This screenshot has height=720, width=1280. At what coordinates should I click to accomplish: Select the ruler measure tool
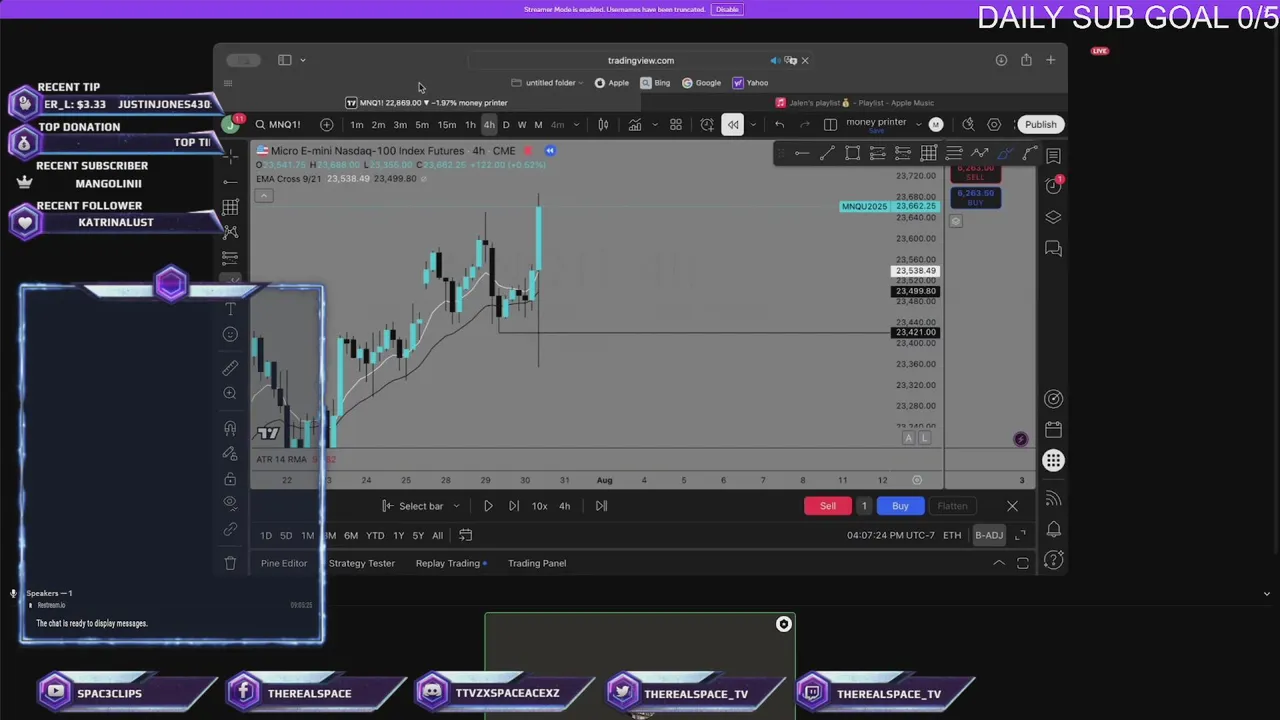[x=230, y=368]
